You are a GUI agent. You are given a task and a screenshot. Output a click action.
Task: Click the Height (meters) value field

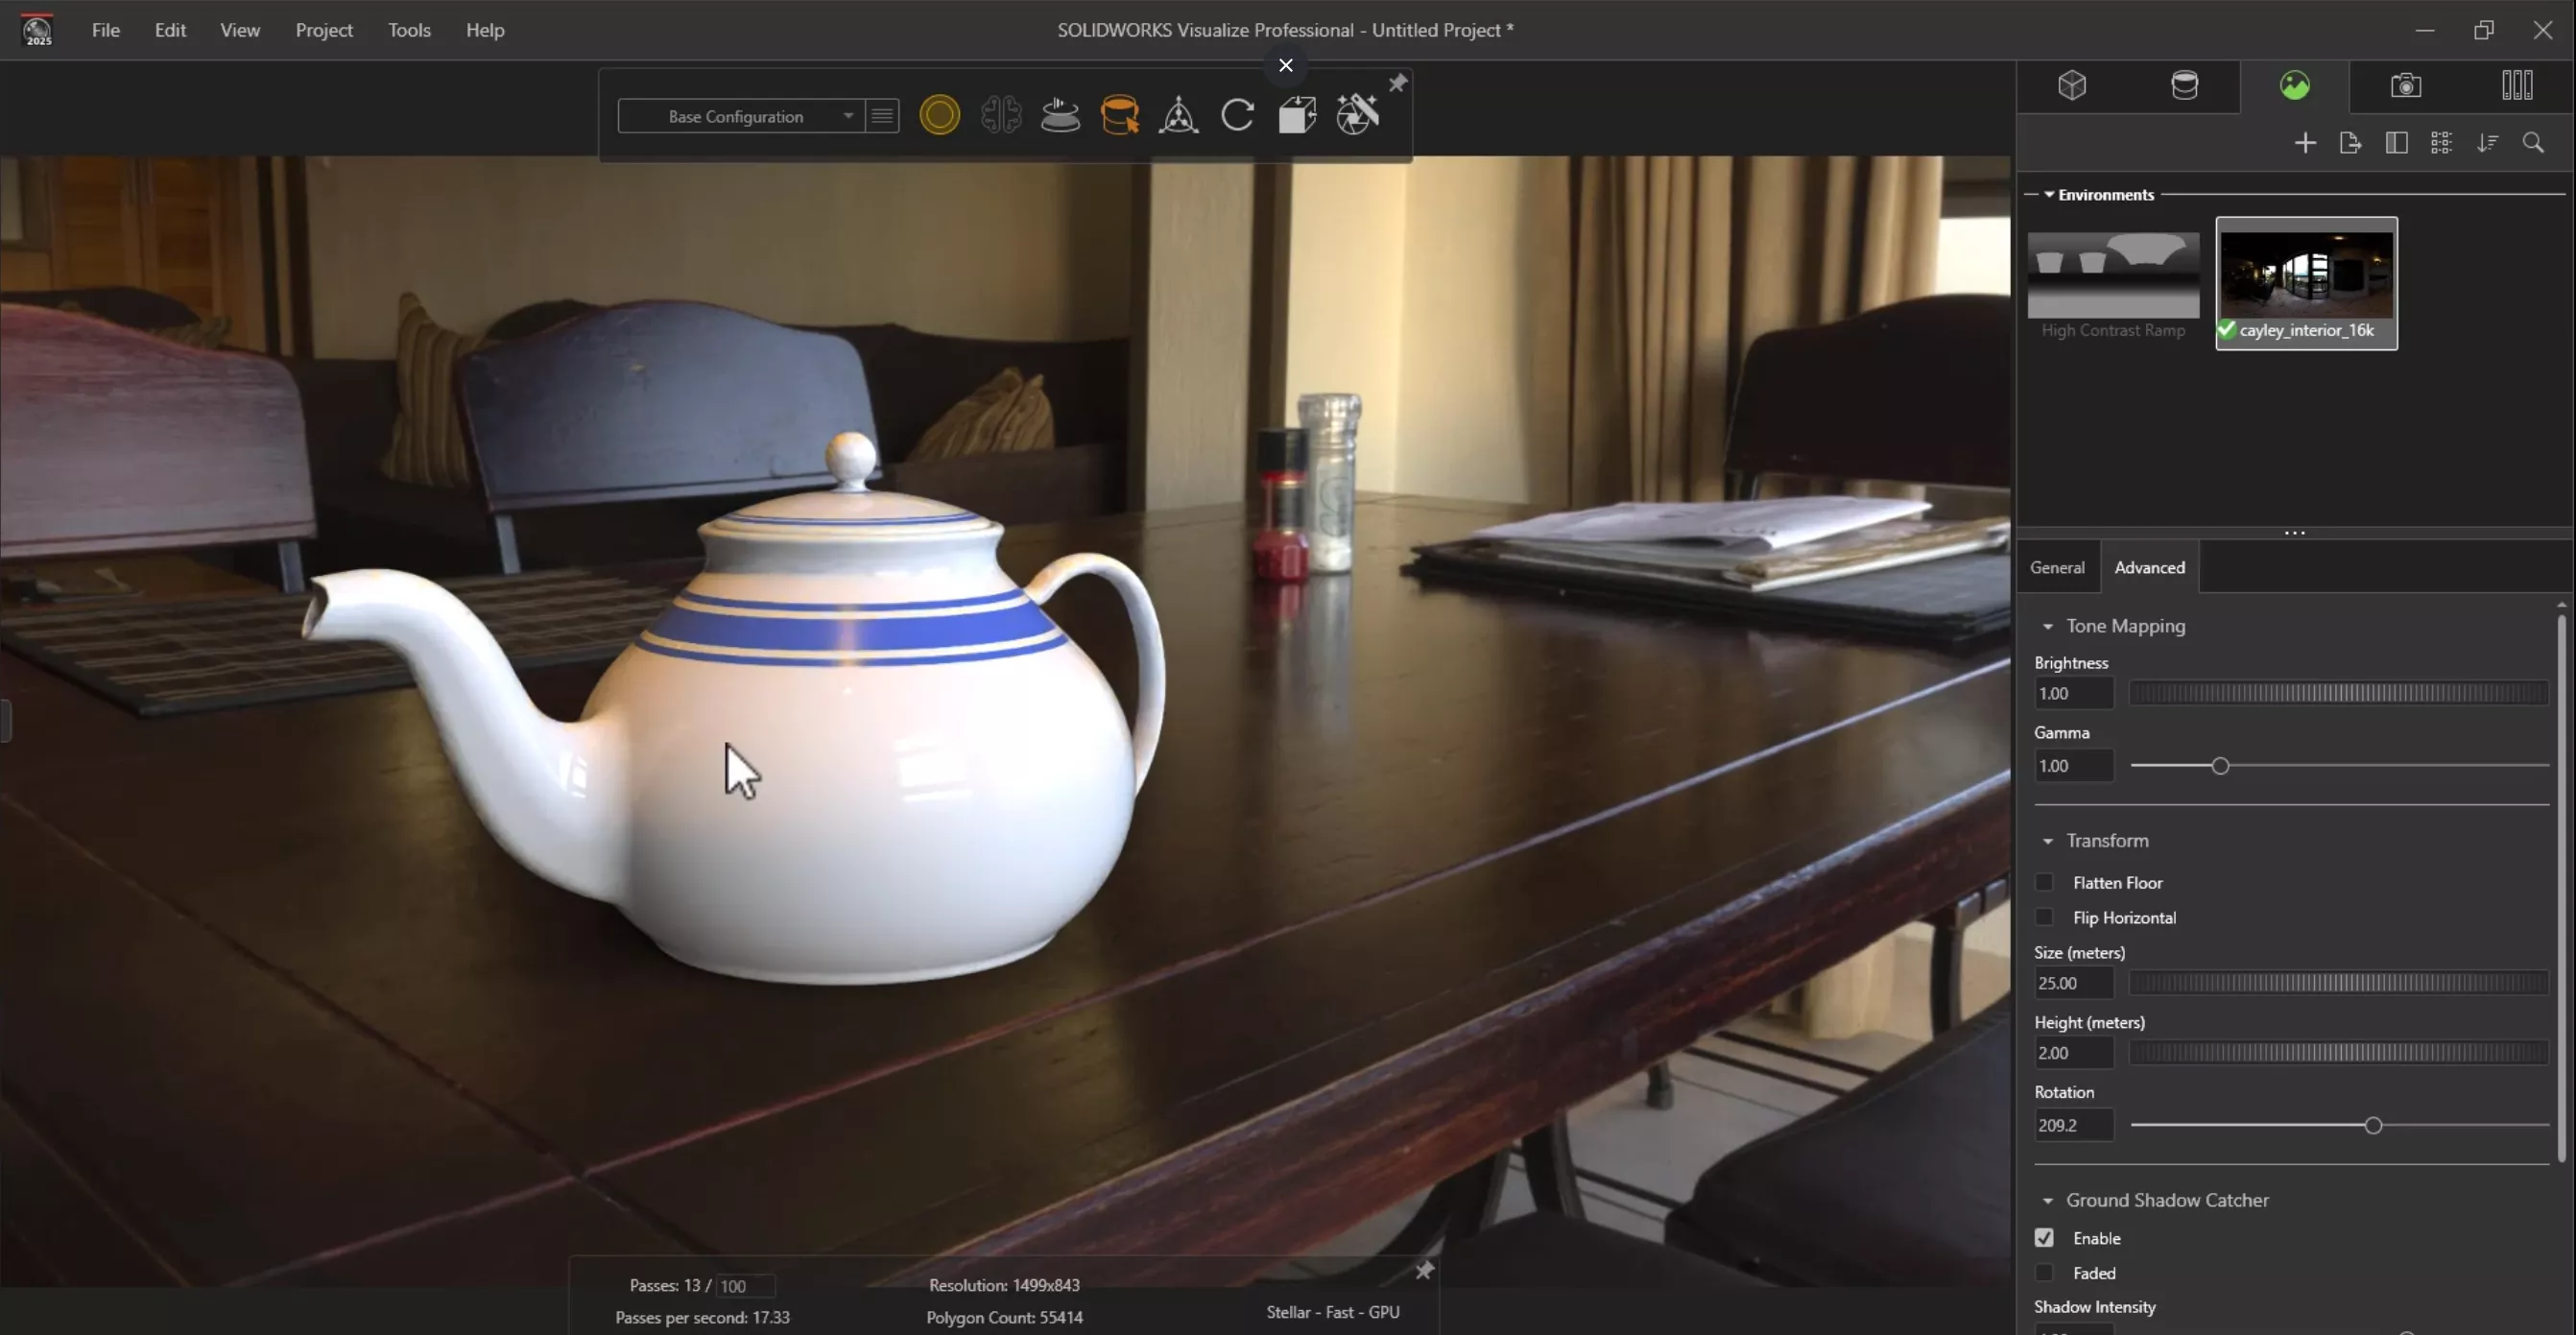(2073, 1053)
